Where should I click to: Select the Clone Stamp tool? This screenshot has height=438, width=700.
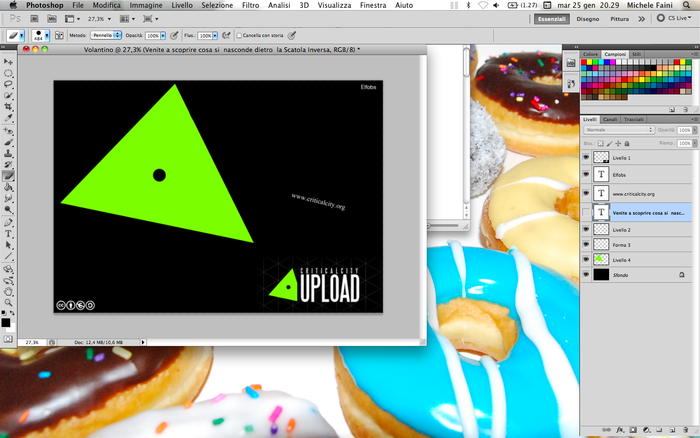(x=8, y=154)
